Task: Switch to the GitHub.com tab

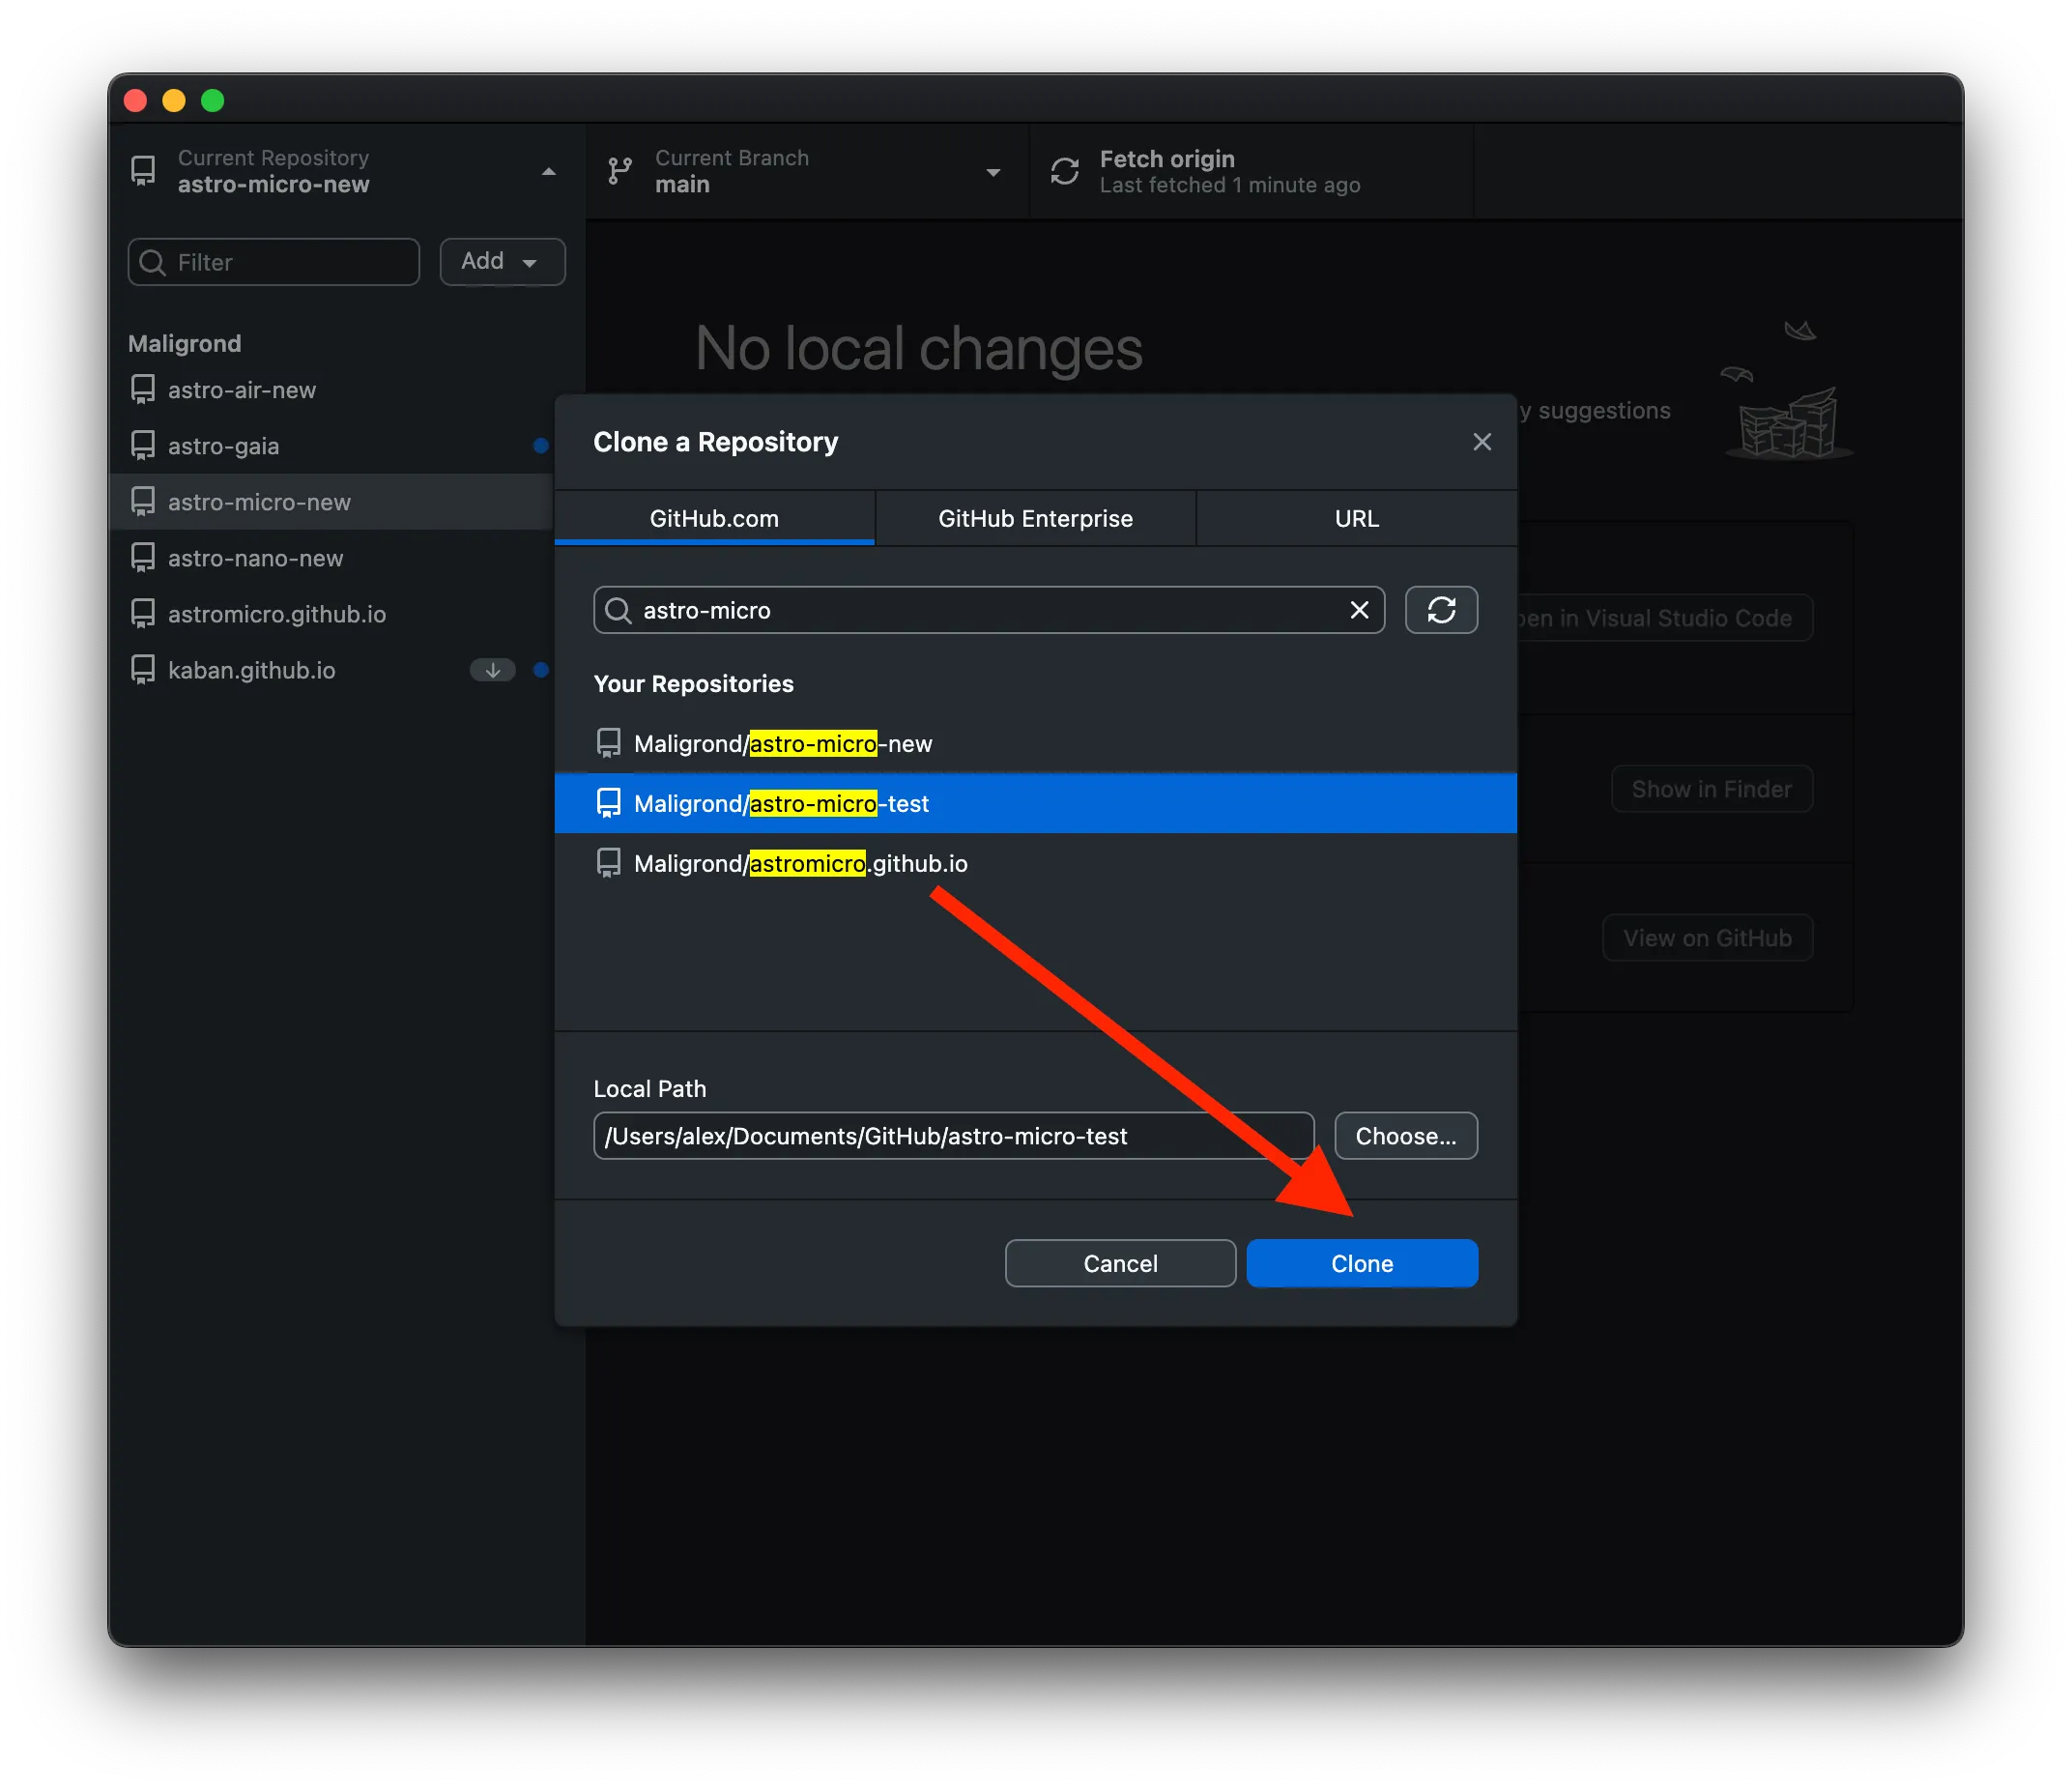Action: click(x=714, y=518)
